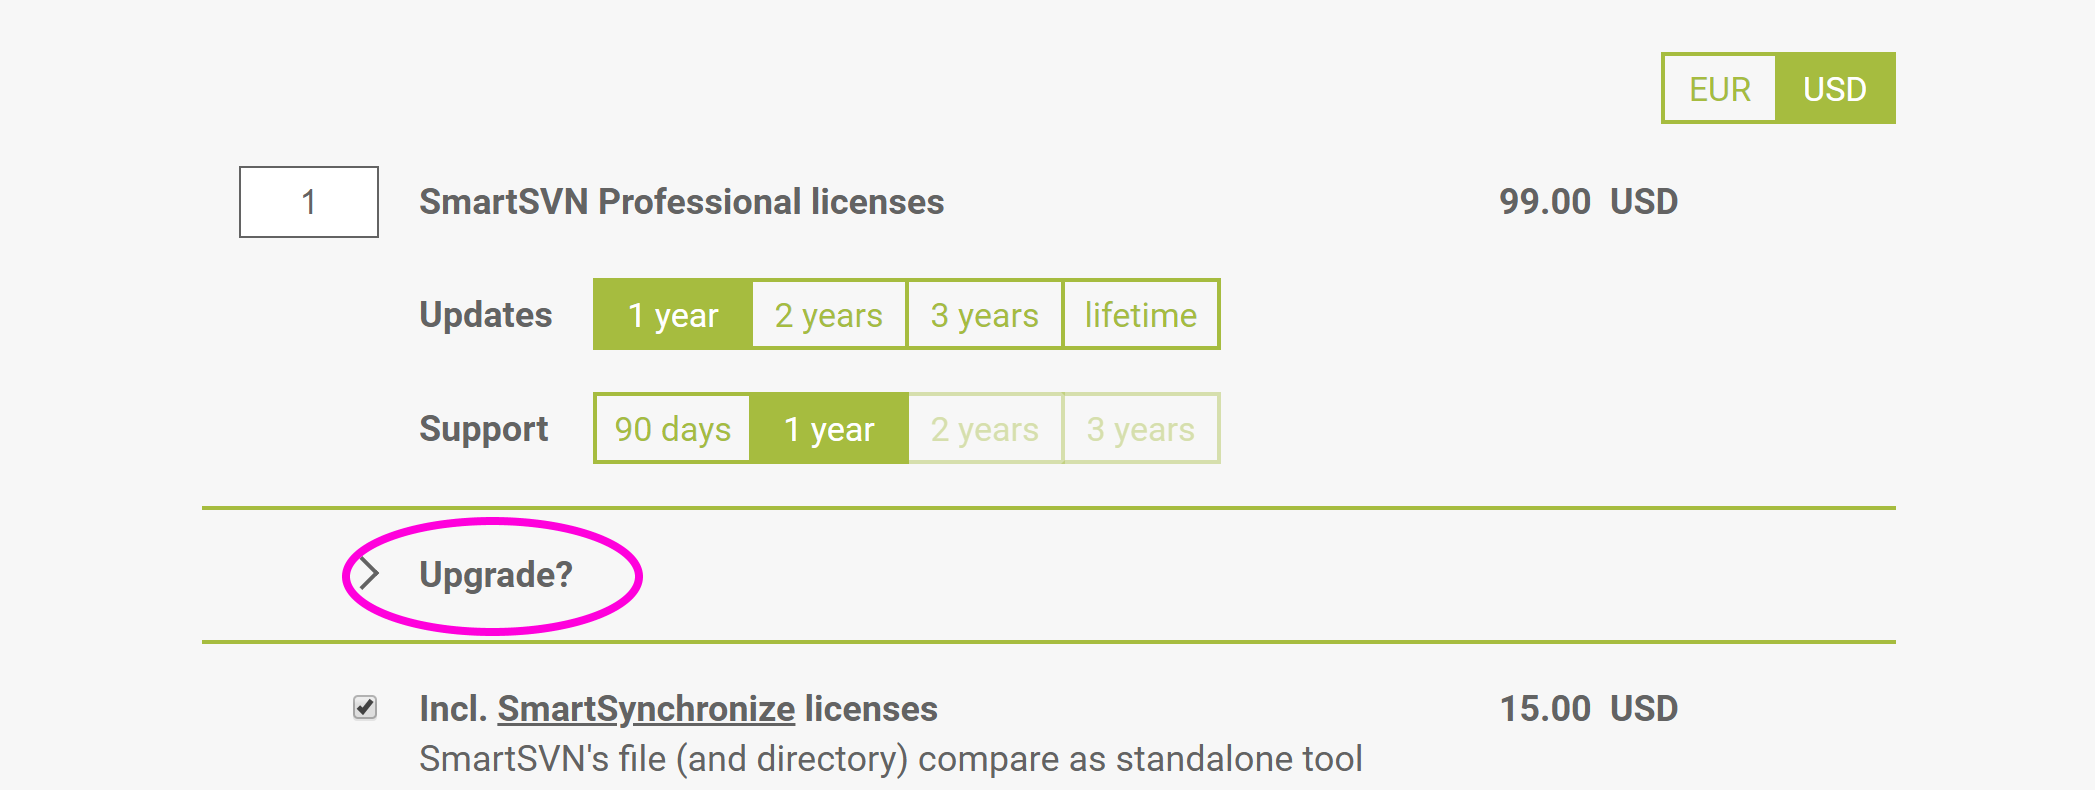This screenshot has height=790, width=2095.
Task: Click the license quantity input field
Action: click(x=308, y=202)
